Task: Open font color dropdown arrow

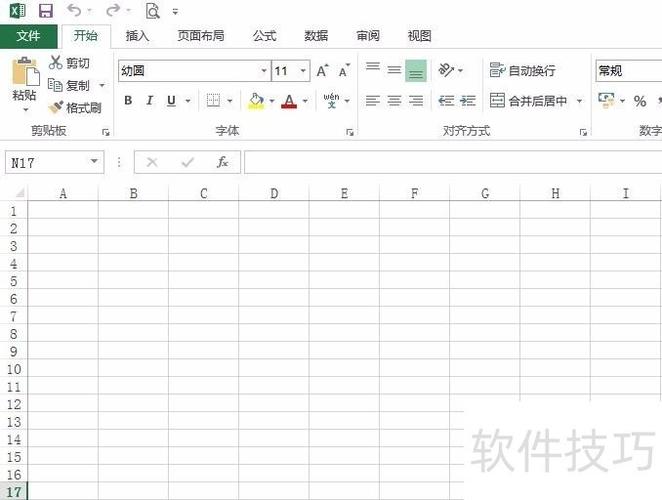Action: 305,101
